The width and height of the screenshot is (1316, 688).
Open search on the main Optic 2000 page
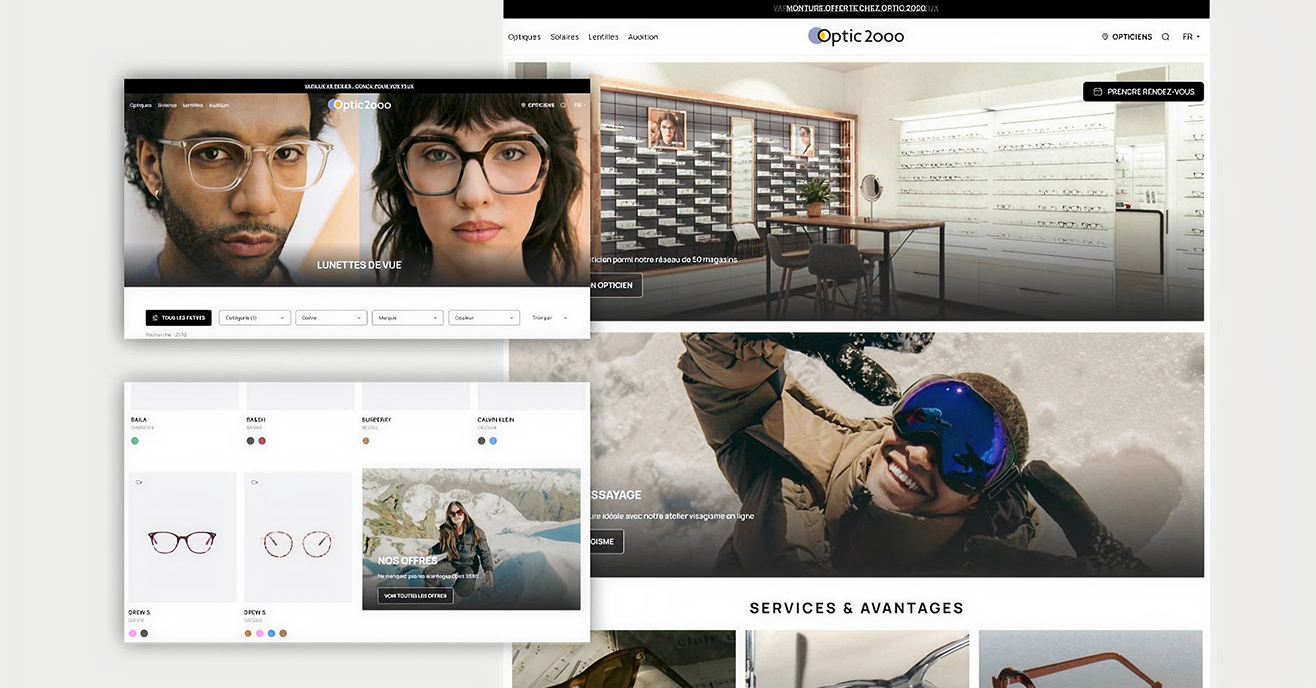point(1165,37)
